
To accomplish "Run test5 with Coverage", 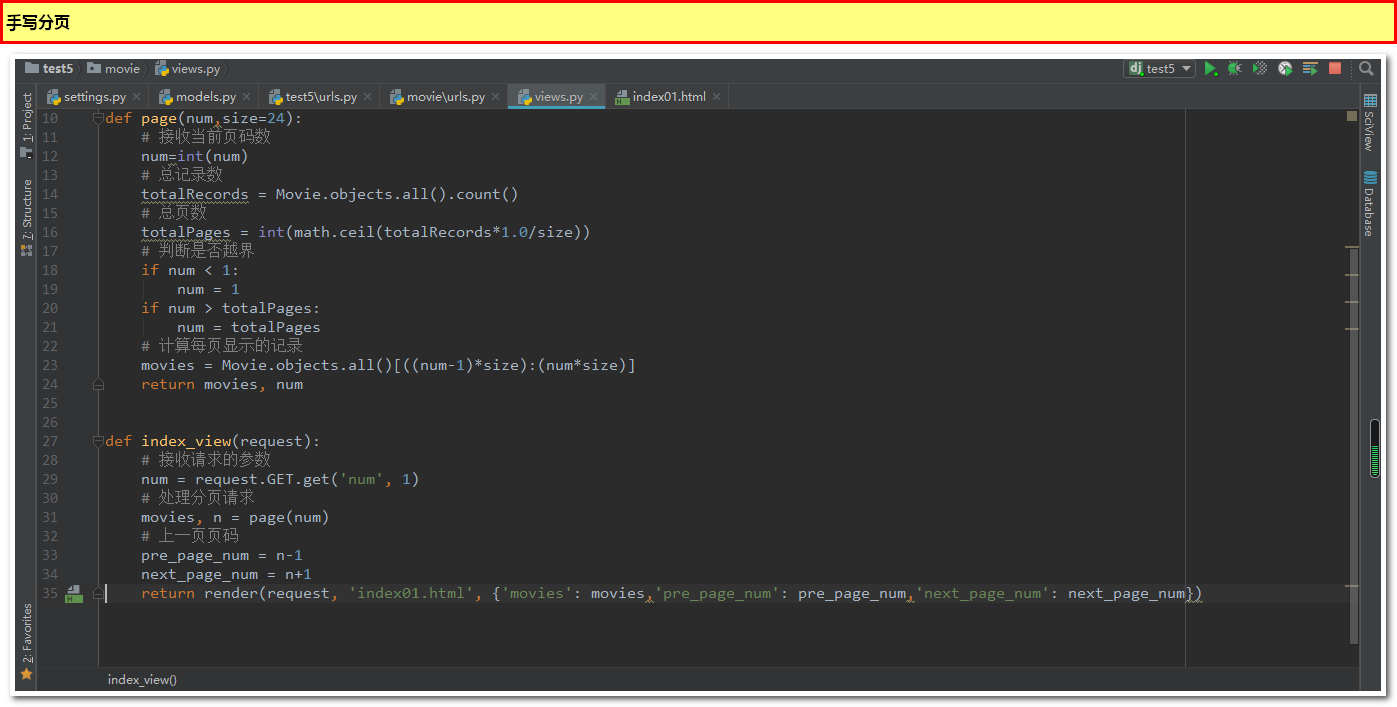I will [x=1260, y=69].
